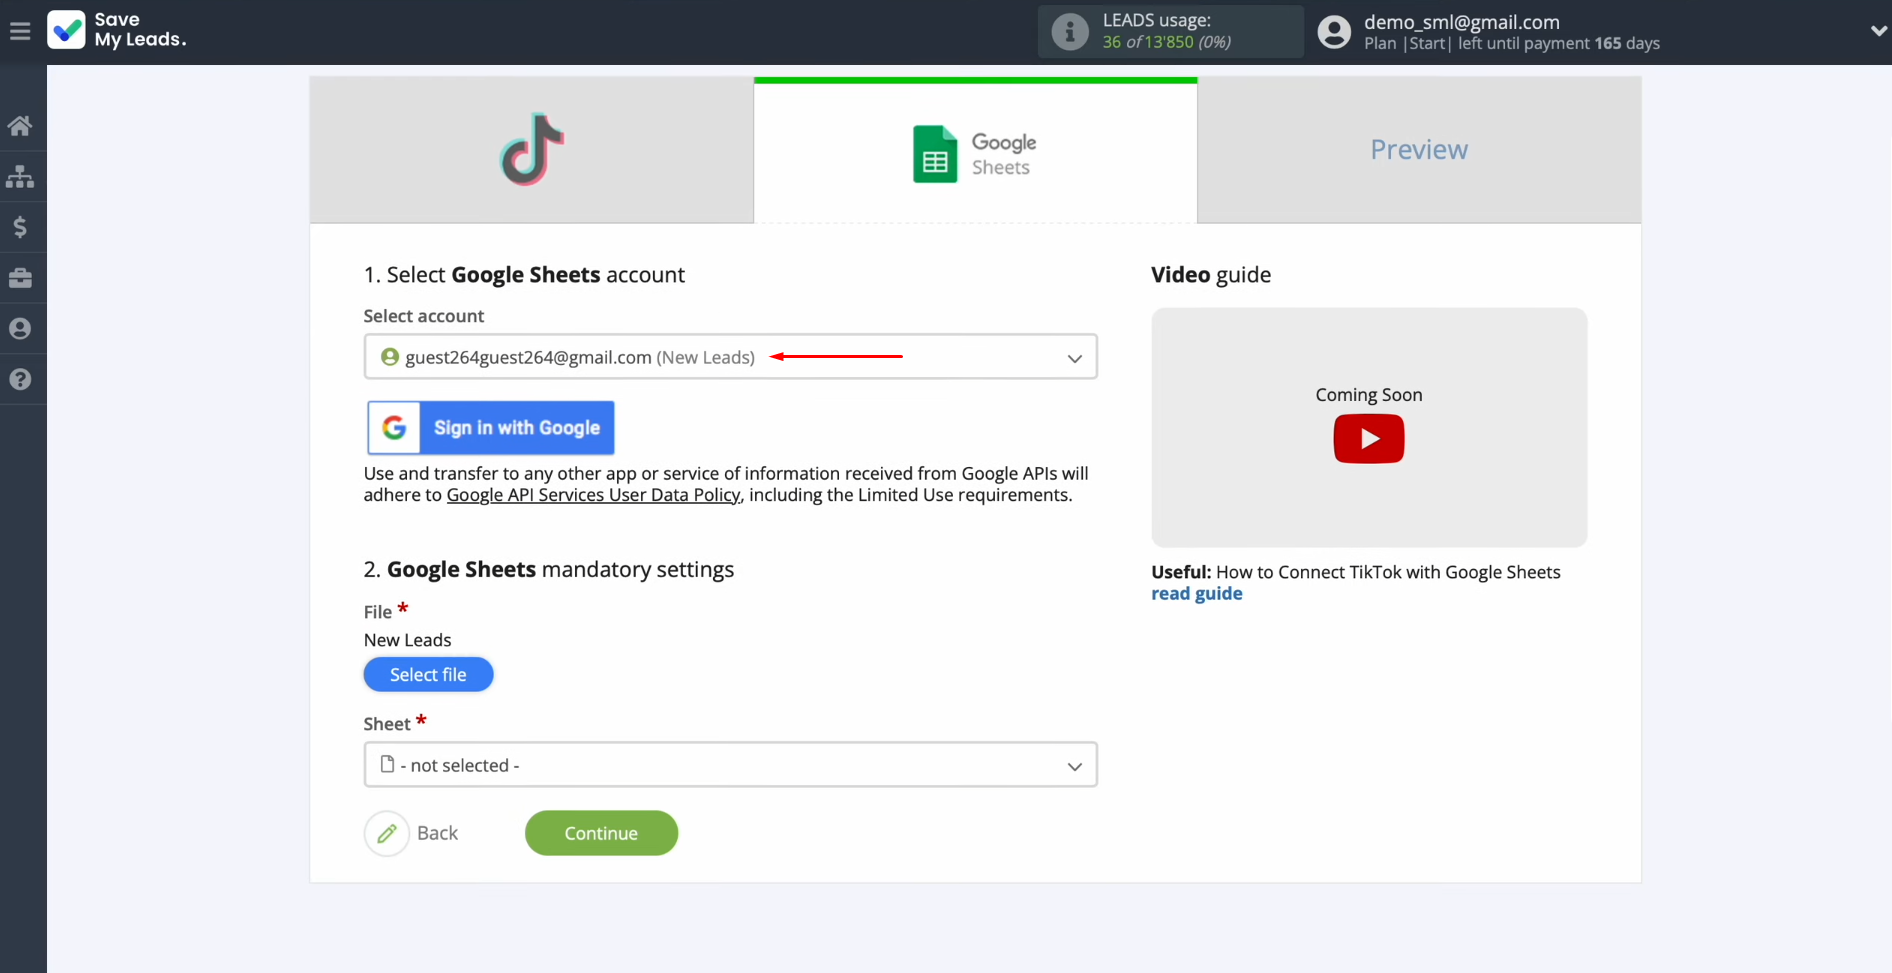Expand the account menu chevron at top right
Viewport: 1892px width, 973px height.
pos(1877,32)
